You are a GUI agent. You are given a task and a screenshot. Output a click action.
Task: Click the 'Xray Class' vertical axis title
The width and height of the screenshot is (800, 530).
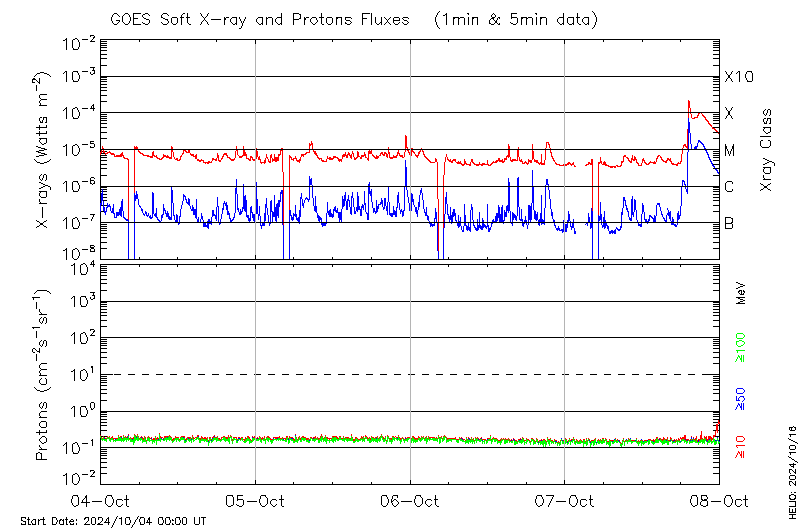[x=766, y=150]
